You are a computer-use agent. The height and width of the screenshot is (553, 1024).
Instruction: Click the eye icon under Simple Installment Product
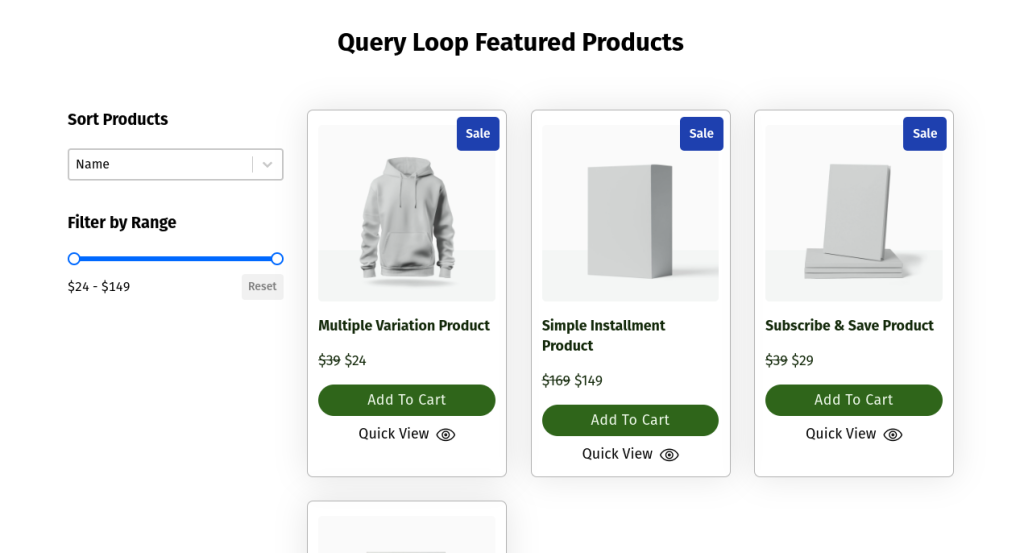(669, 455)
